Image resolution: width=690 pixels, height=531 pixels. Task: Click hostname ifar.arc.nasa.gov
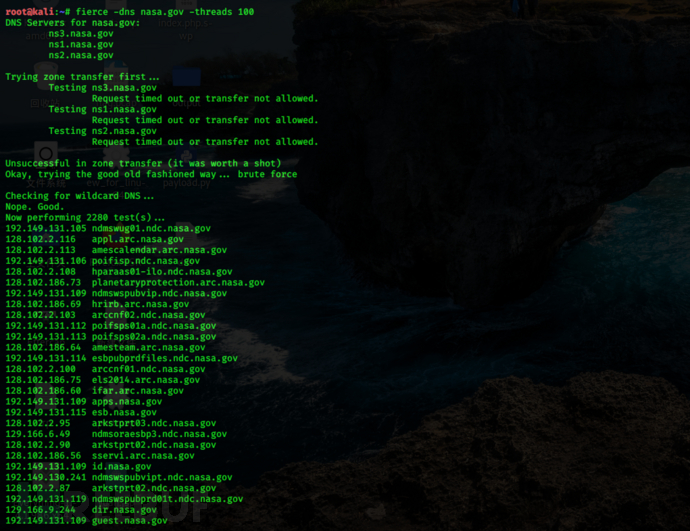(x=137, y=391)
